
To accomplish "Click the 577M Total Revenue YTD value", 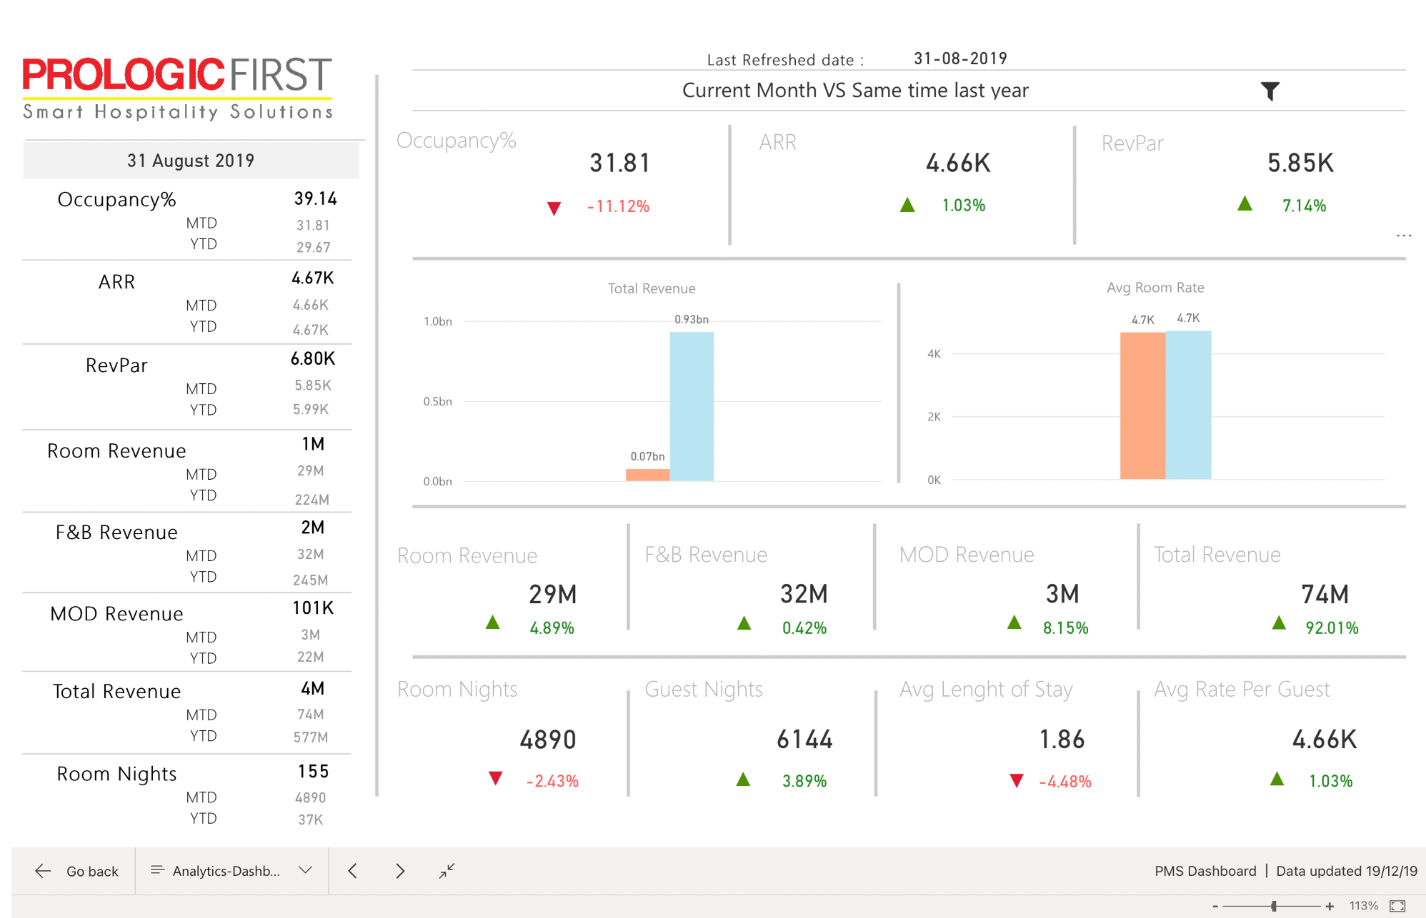I will pyautogui.click(x=310, y=737).
